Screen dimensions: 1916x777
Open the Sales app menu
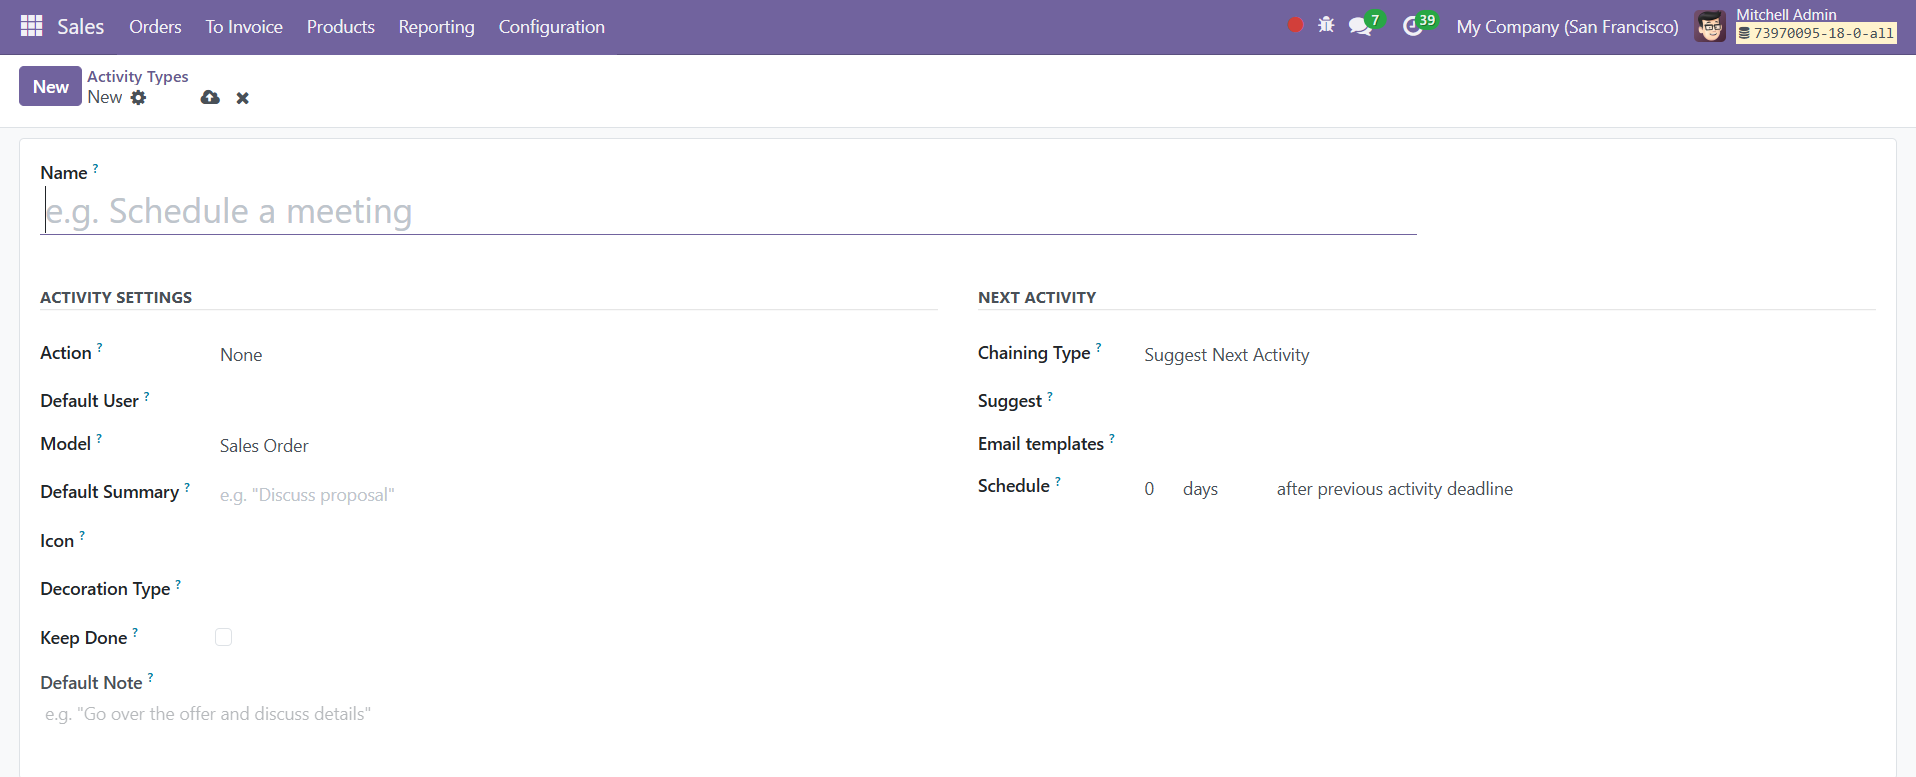pyautogui.click(x=81, y=27)
